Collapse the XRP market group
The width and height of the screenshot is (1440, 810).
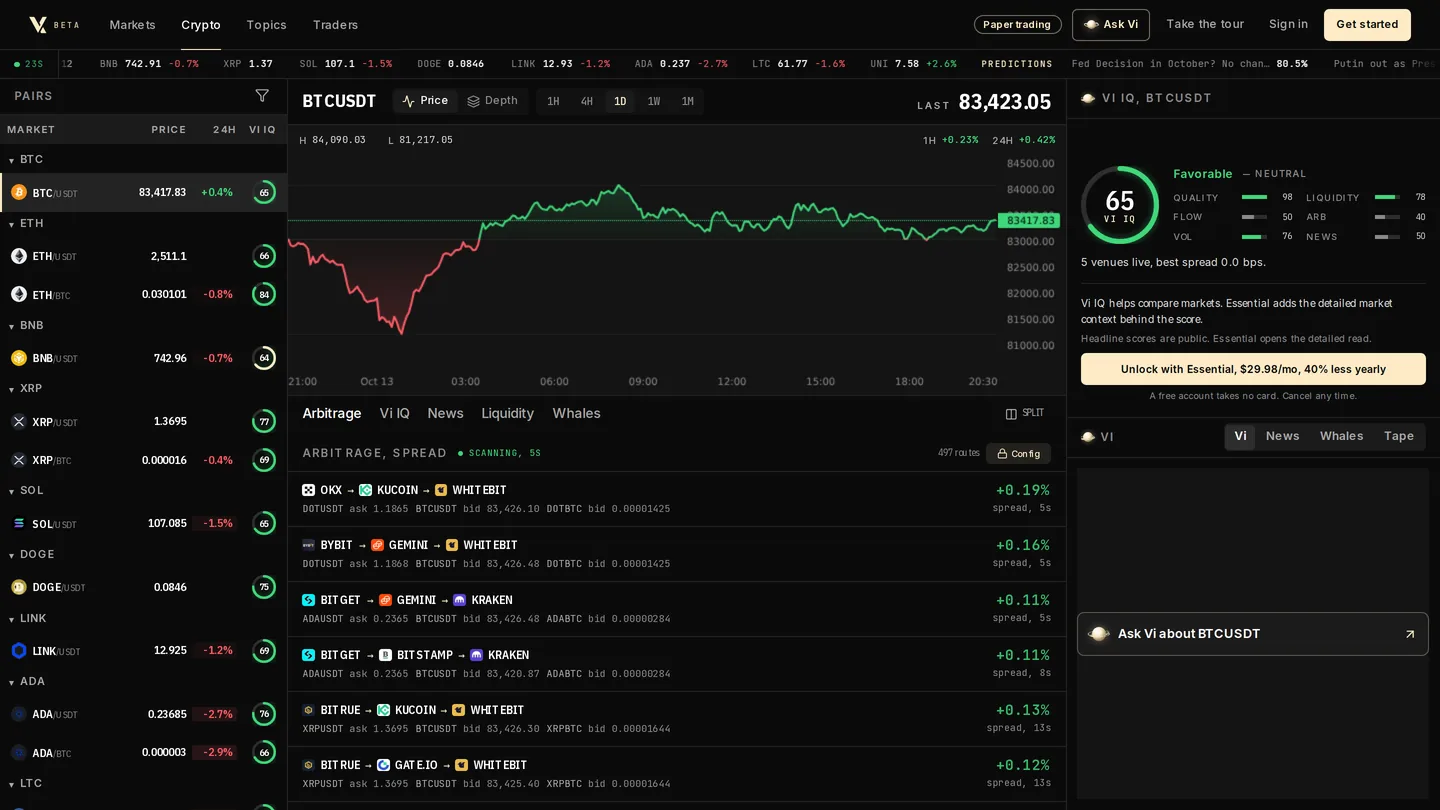pos(26,389)
